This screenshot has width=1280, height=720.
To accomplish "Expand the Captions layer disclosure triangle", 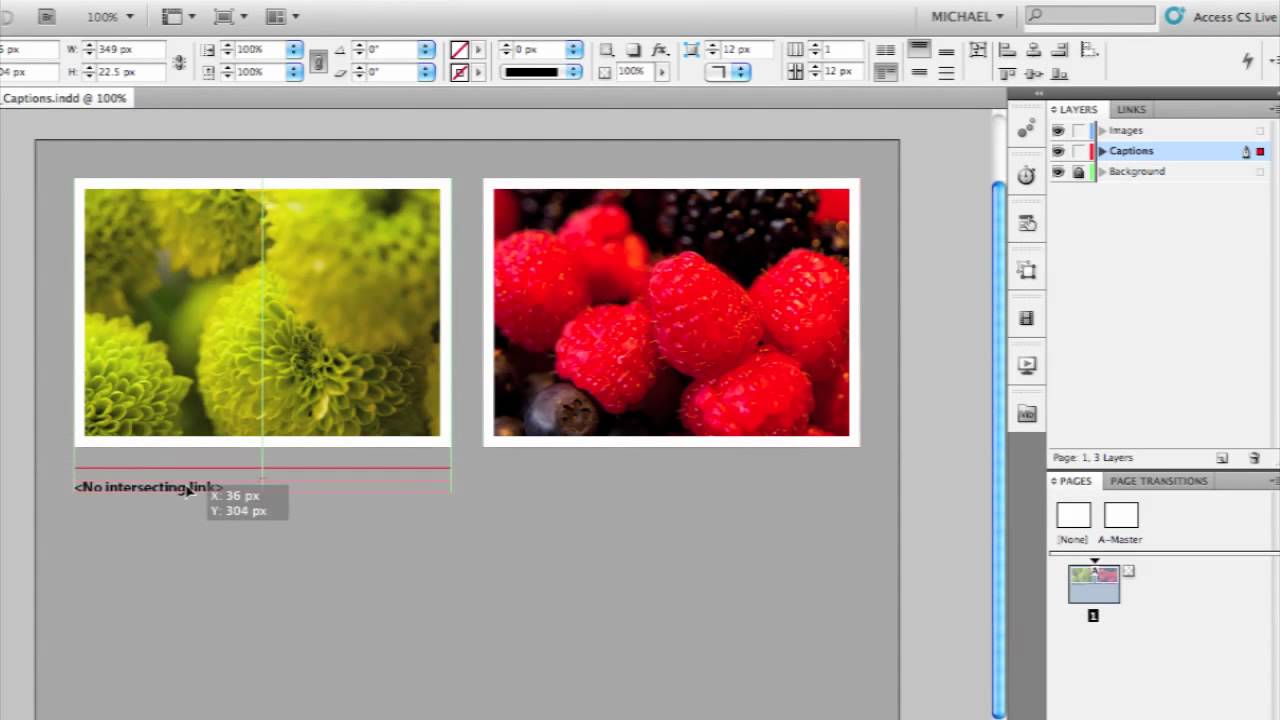I will [1102, 151].
